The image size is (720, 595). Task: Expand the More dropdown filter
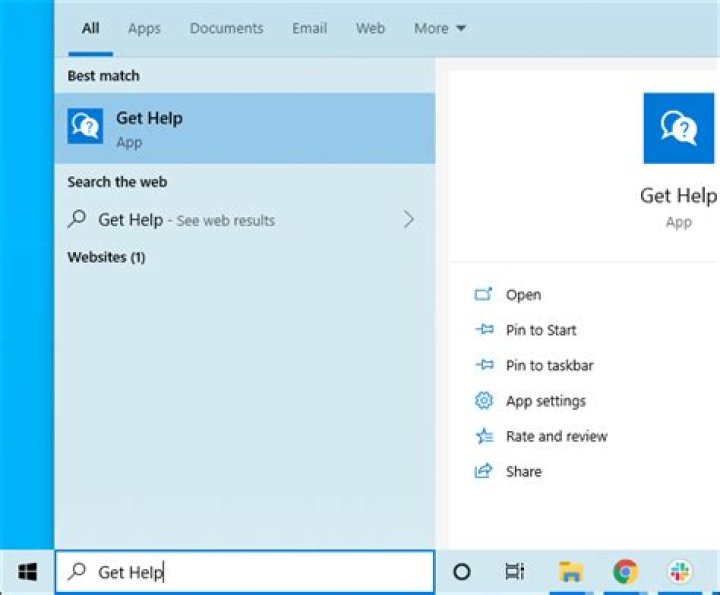pyautogui.click(x=440, y=28)
